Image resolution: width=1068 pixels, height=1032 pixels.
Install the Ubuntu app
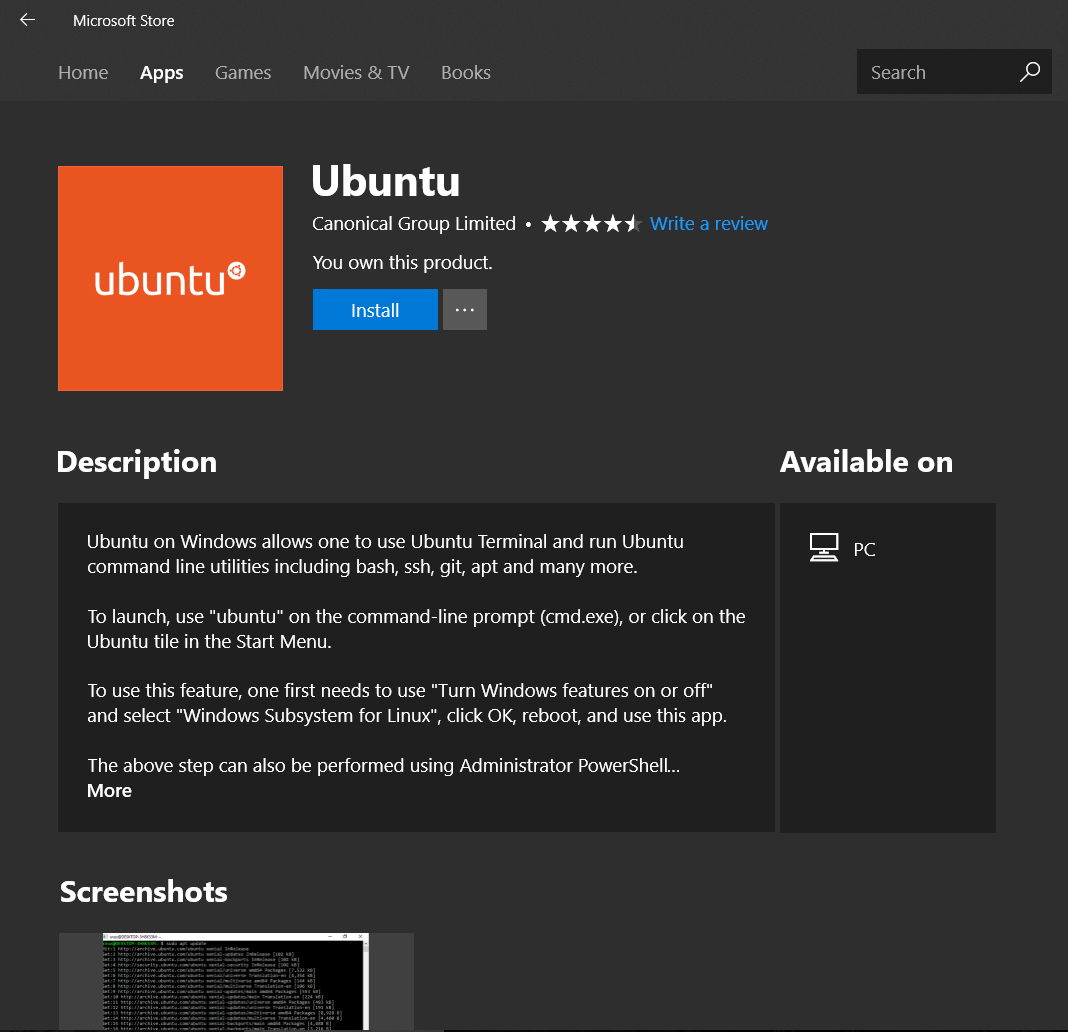(375, 309)
